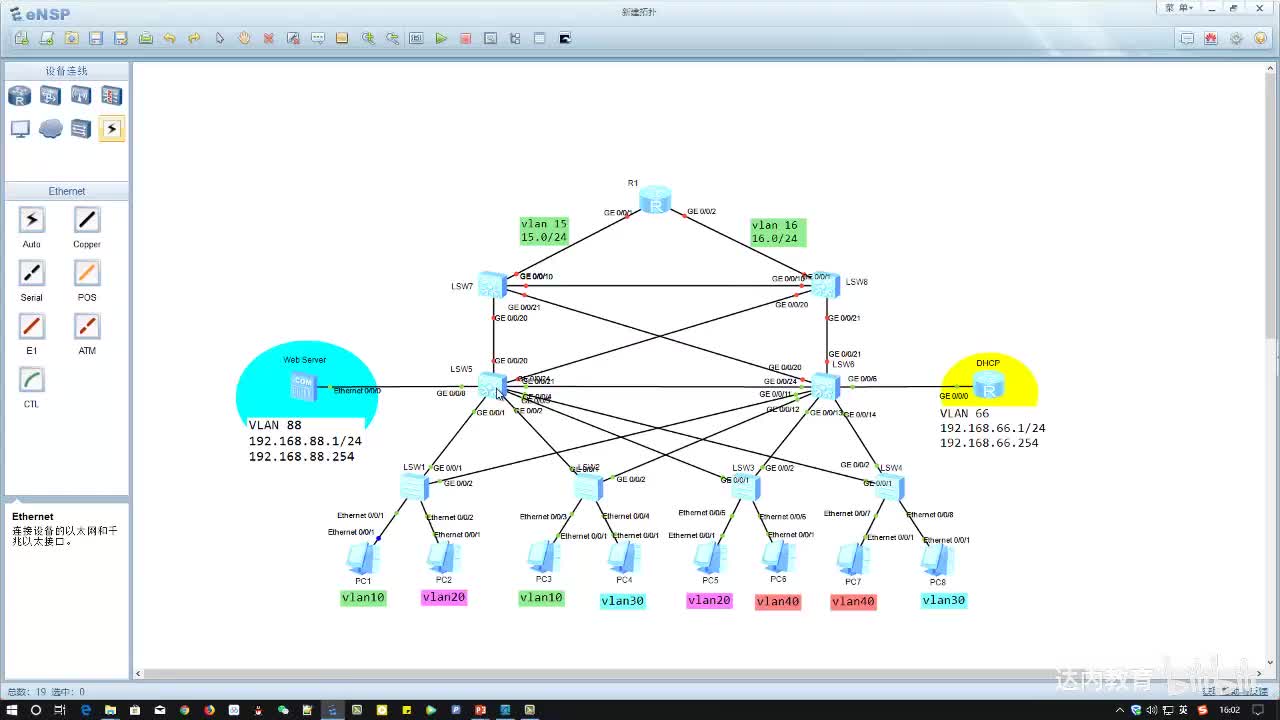Viewport: 1280px width, 720px height.
Task: Open the palette drawing tool
Action: (342, 38)
